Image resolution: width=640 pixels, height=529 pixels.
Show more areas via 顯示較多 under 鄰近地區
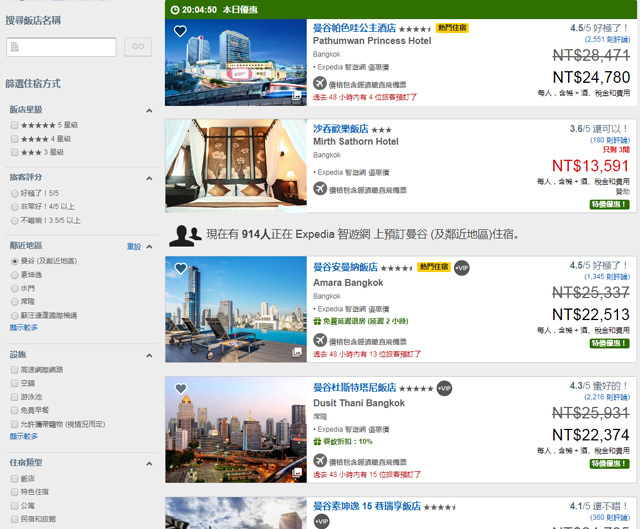click(x=24, y=327)
